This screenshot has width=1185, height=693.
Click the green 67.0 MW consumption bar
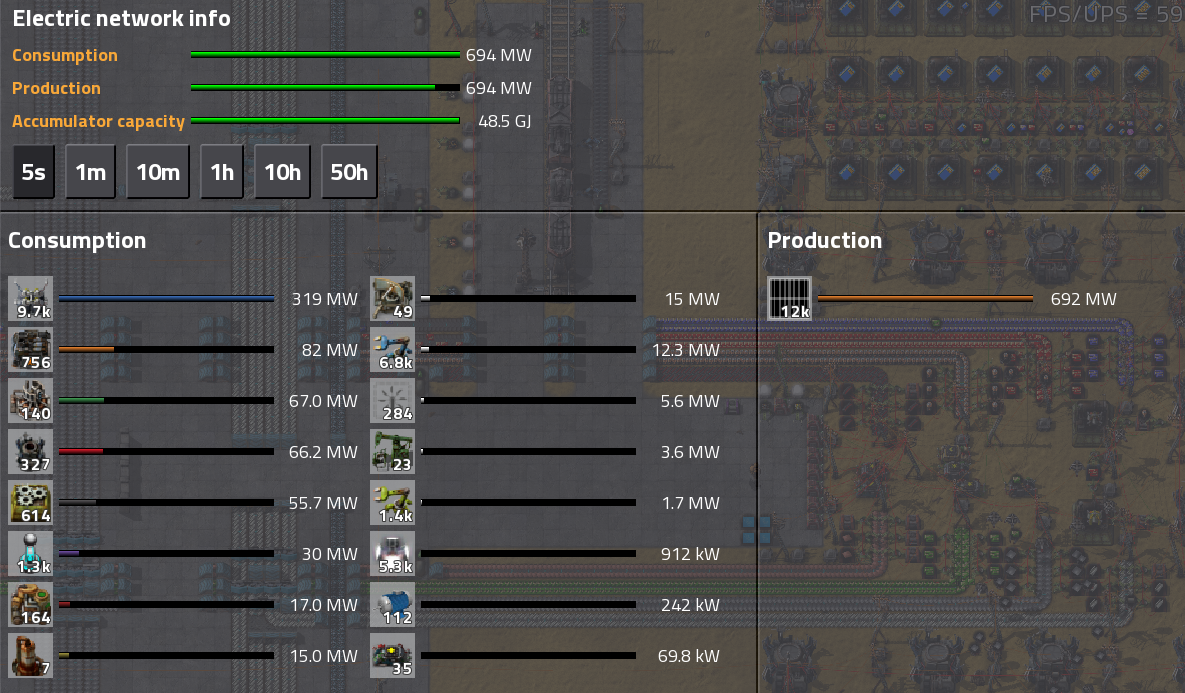coord(166,401)
